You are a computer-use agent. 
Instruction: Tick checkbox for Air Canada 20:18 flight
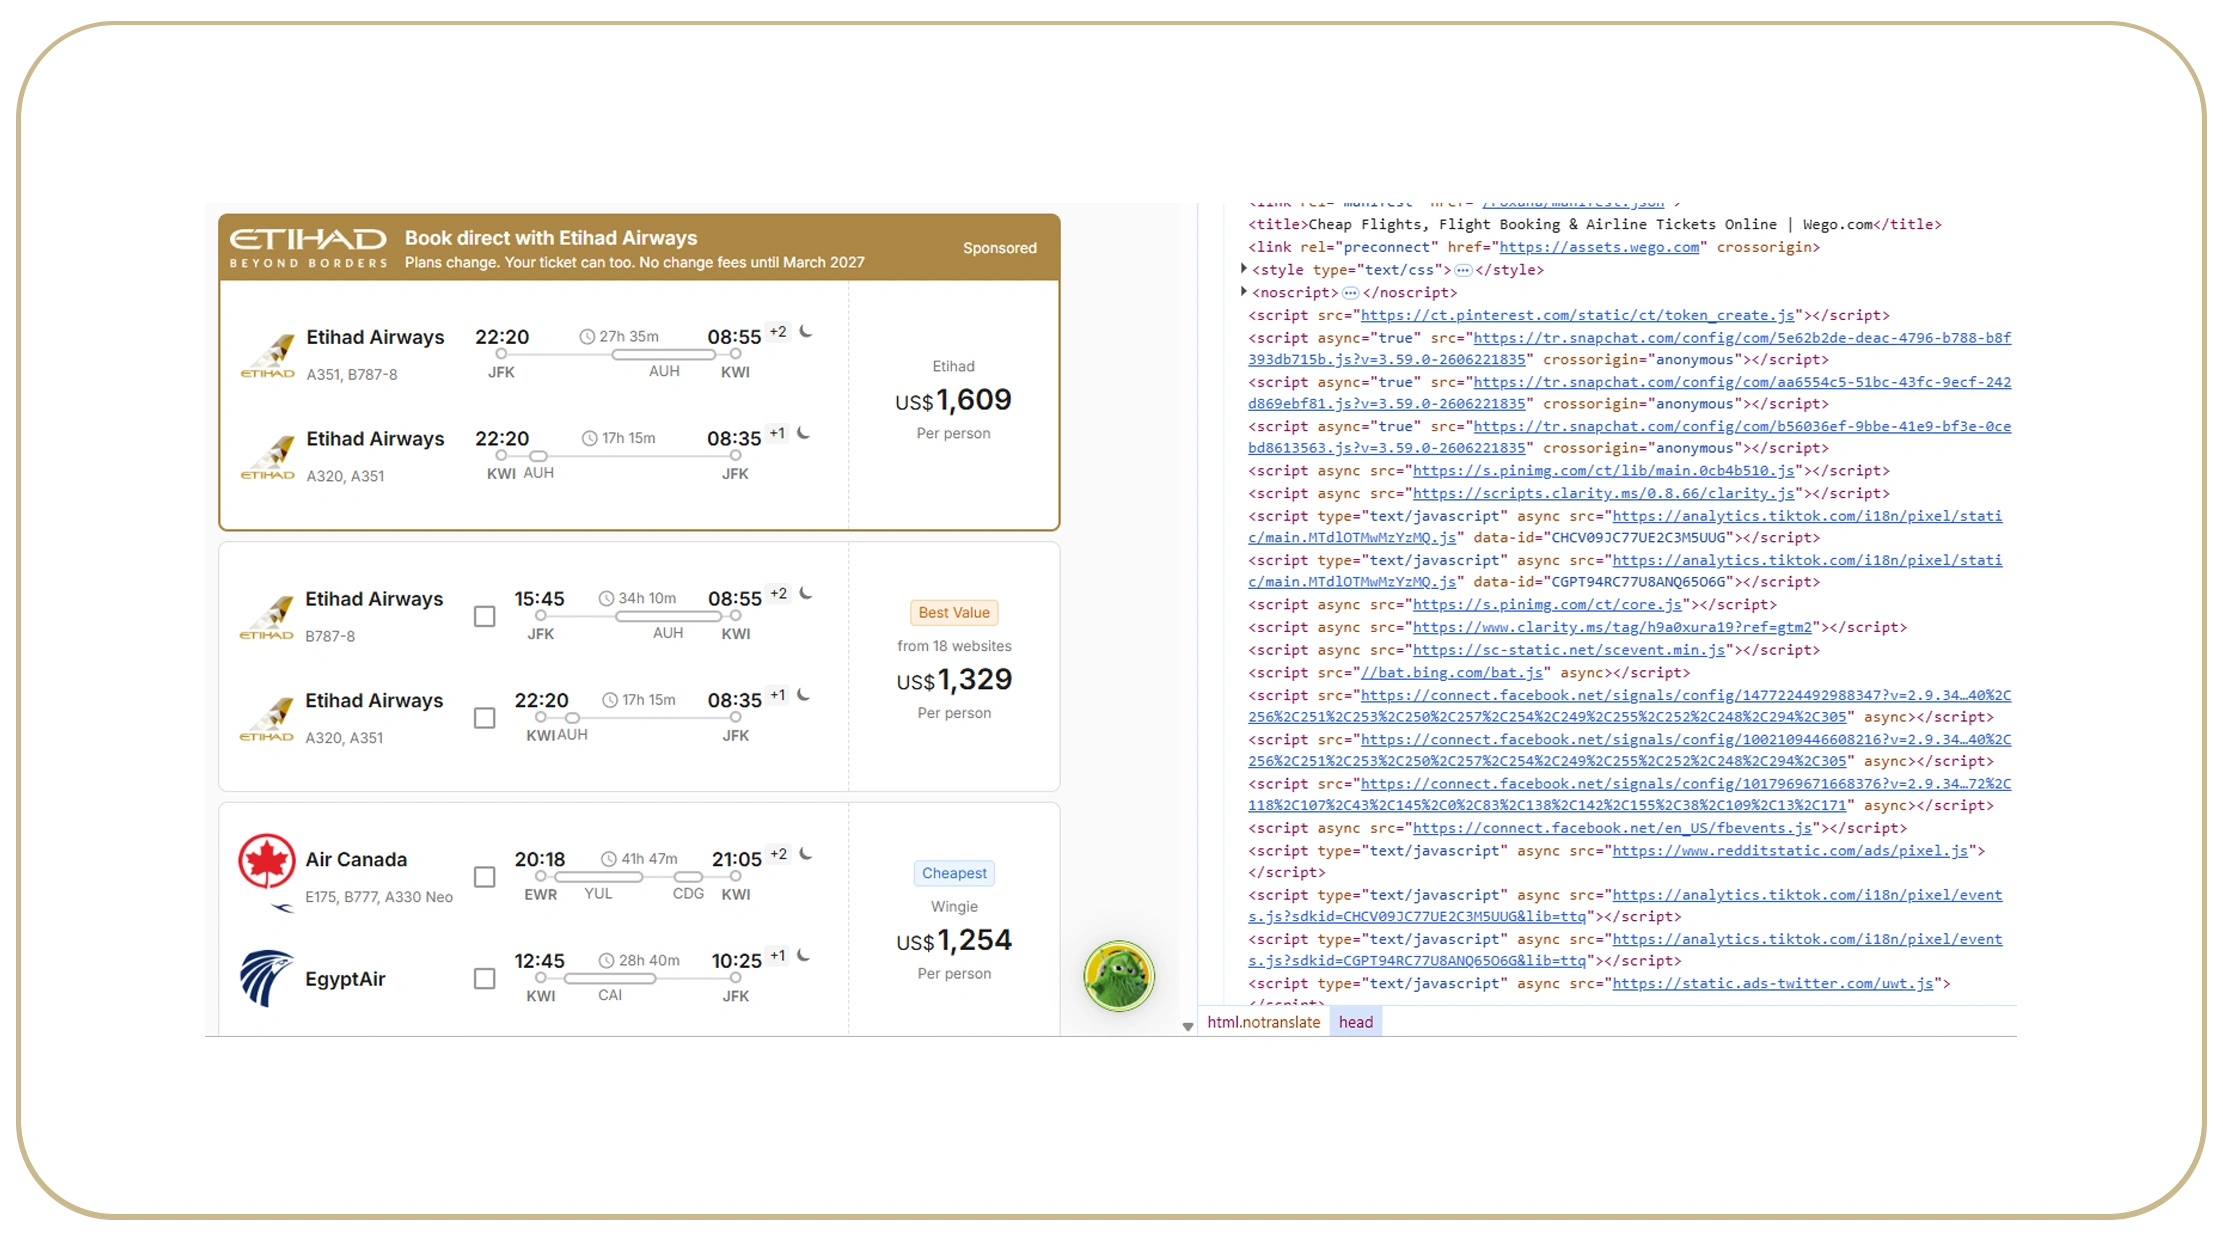point(485,877)
